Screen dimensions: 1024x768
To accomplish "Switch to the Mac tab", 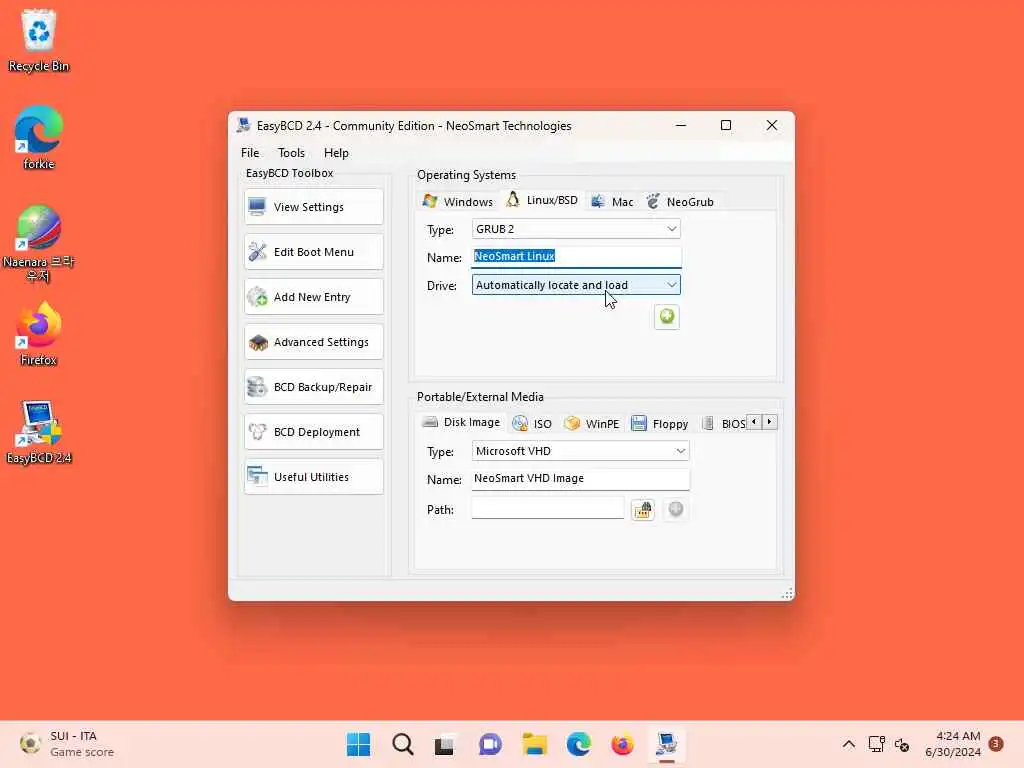I will tap(612, 202).
